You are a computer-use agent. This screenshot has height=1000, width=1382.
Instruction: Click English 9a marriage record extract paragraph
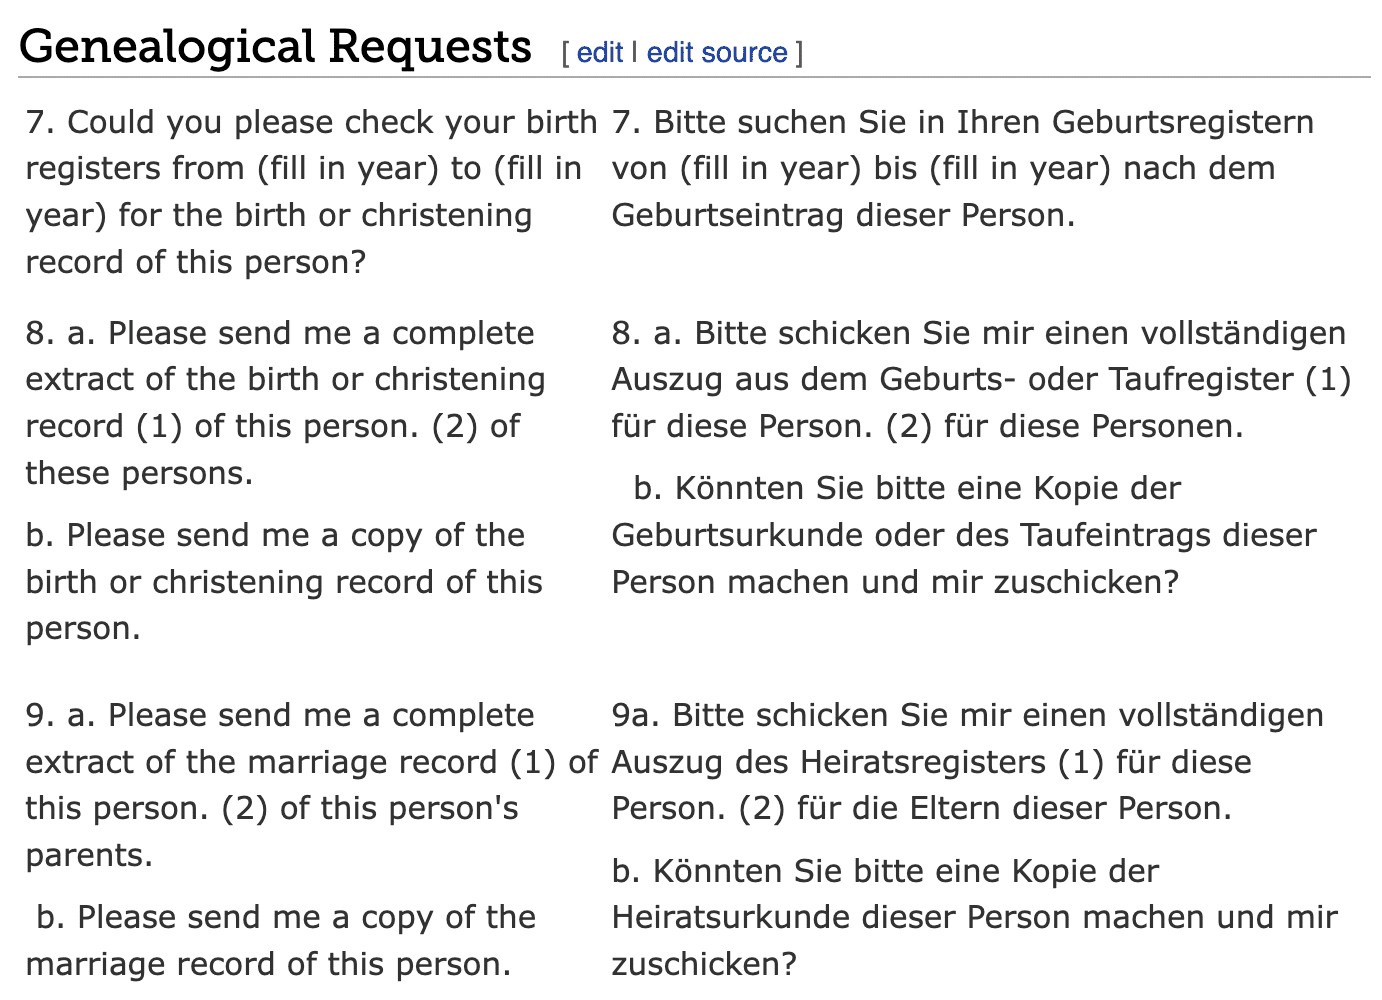tap(311, 785)
